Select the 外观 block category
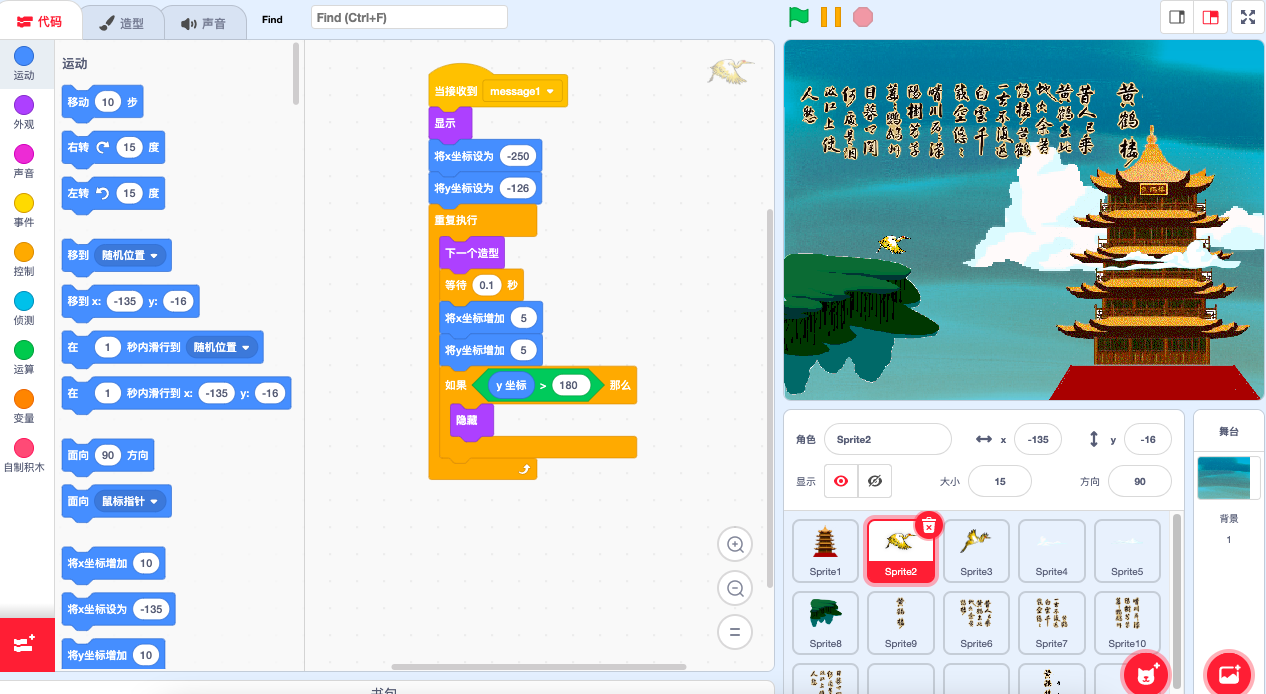Viewport: 1266px width, 694px height. coord(24,112)
